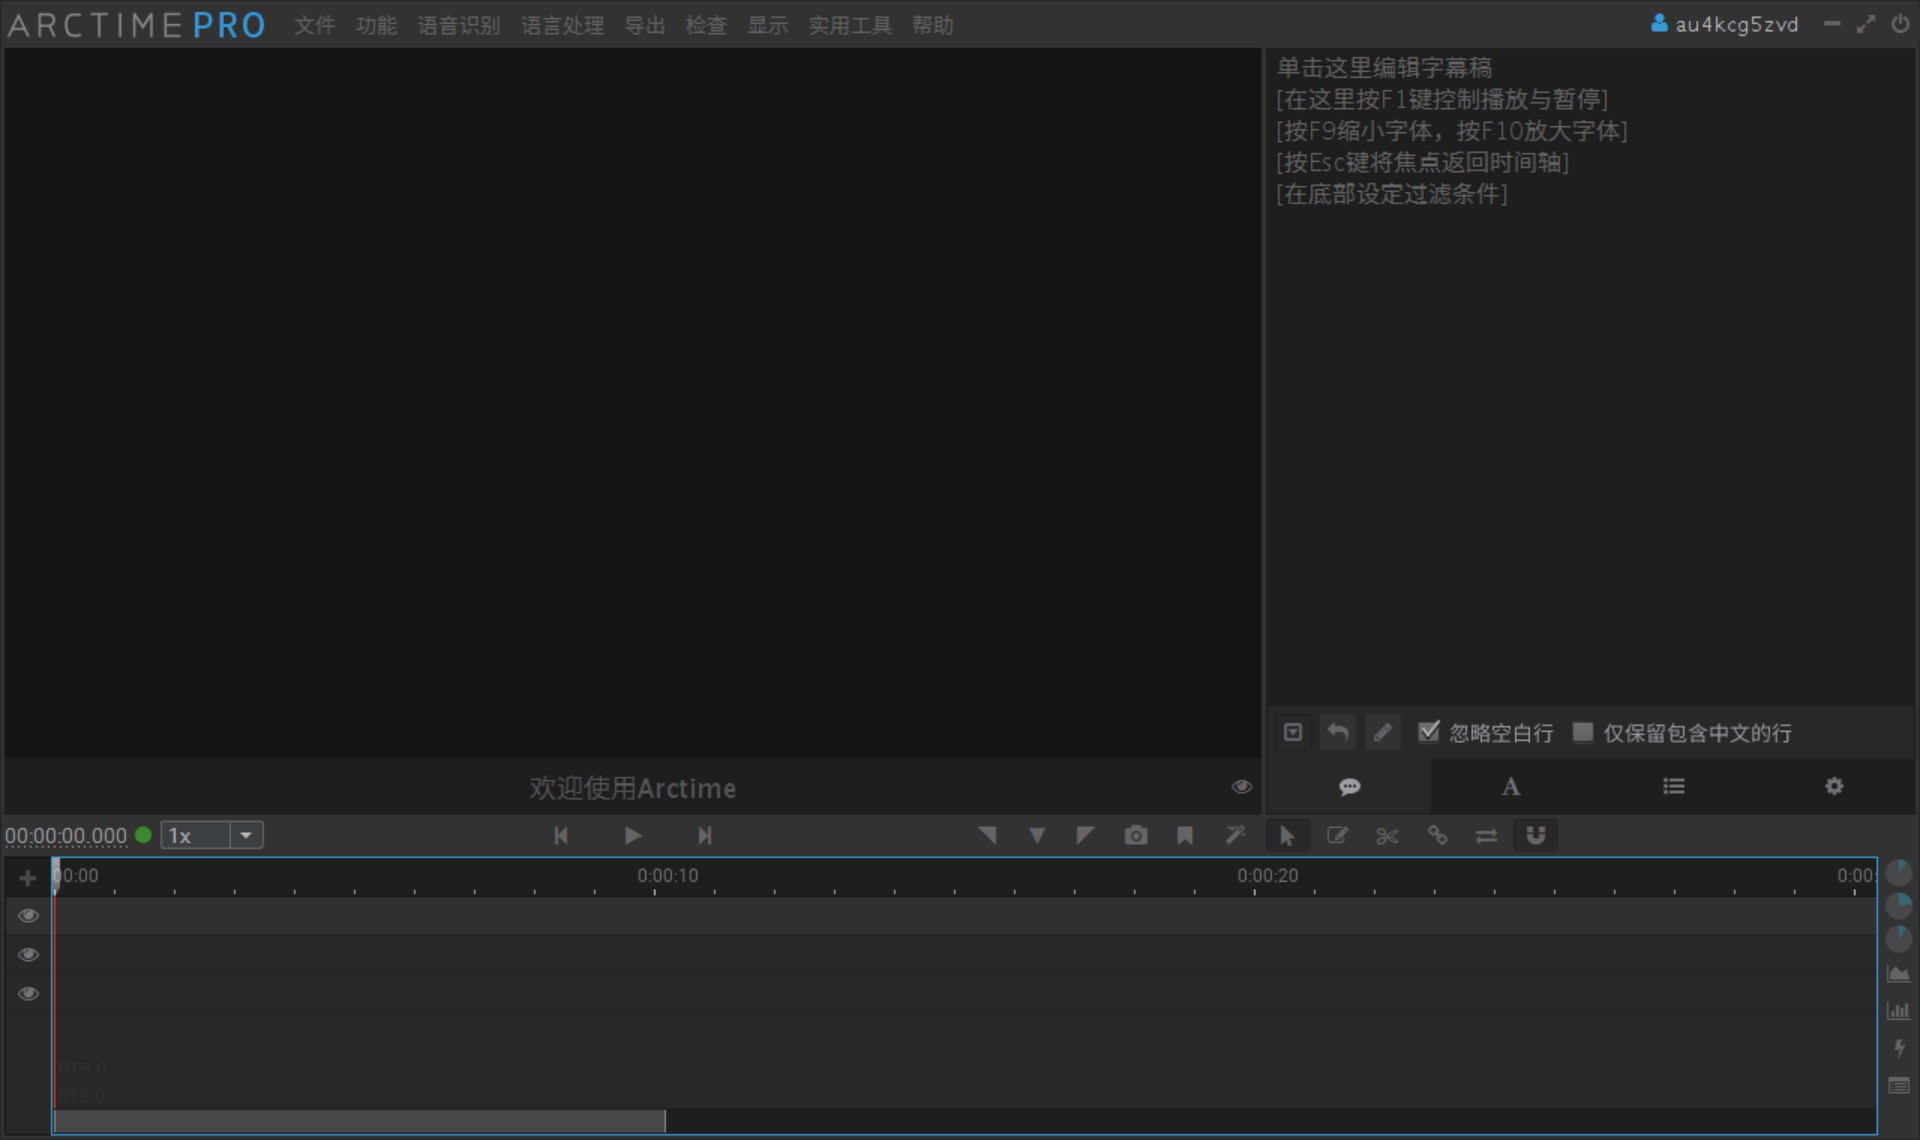Click the timeline horizontal scrollbar
Screen dimensions: 1920x1140
coord(360,1121)
